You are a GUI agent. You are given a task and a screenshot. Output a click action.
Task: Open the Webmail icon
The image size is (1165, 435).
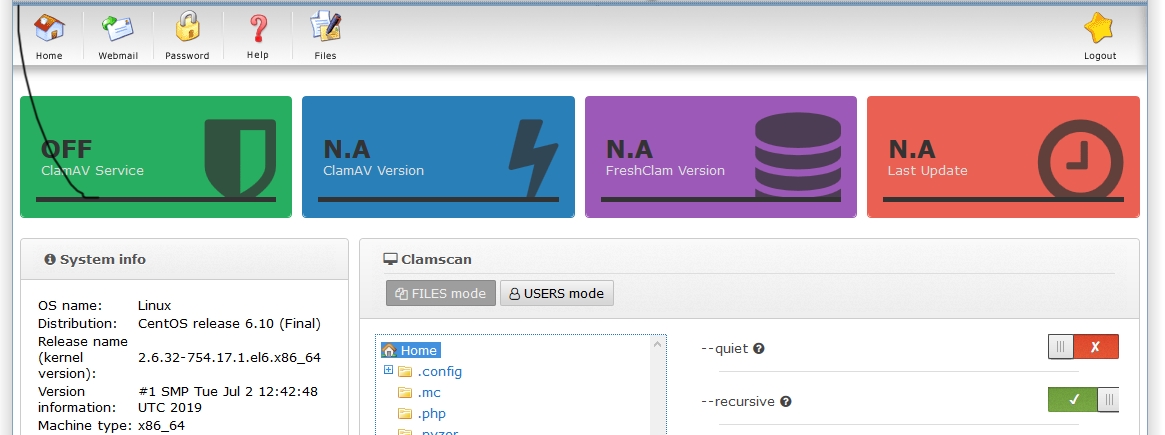coord(117,36)
